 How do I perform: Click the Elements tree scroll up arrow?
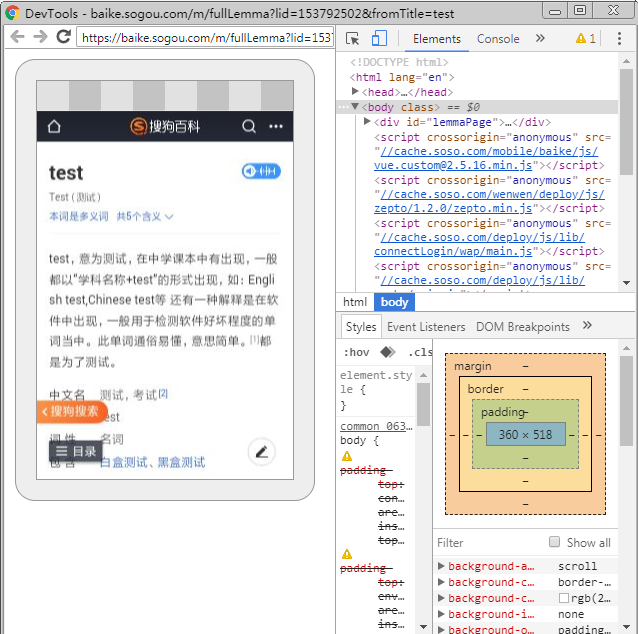(626, 61)
